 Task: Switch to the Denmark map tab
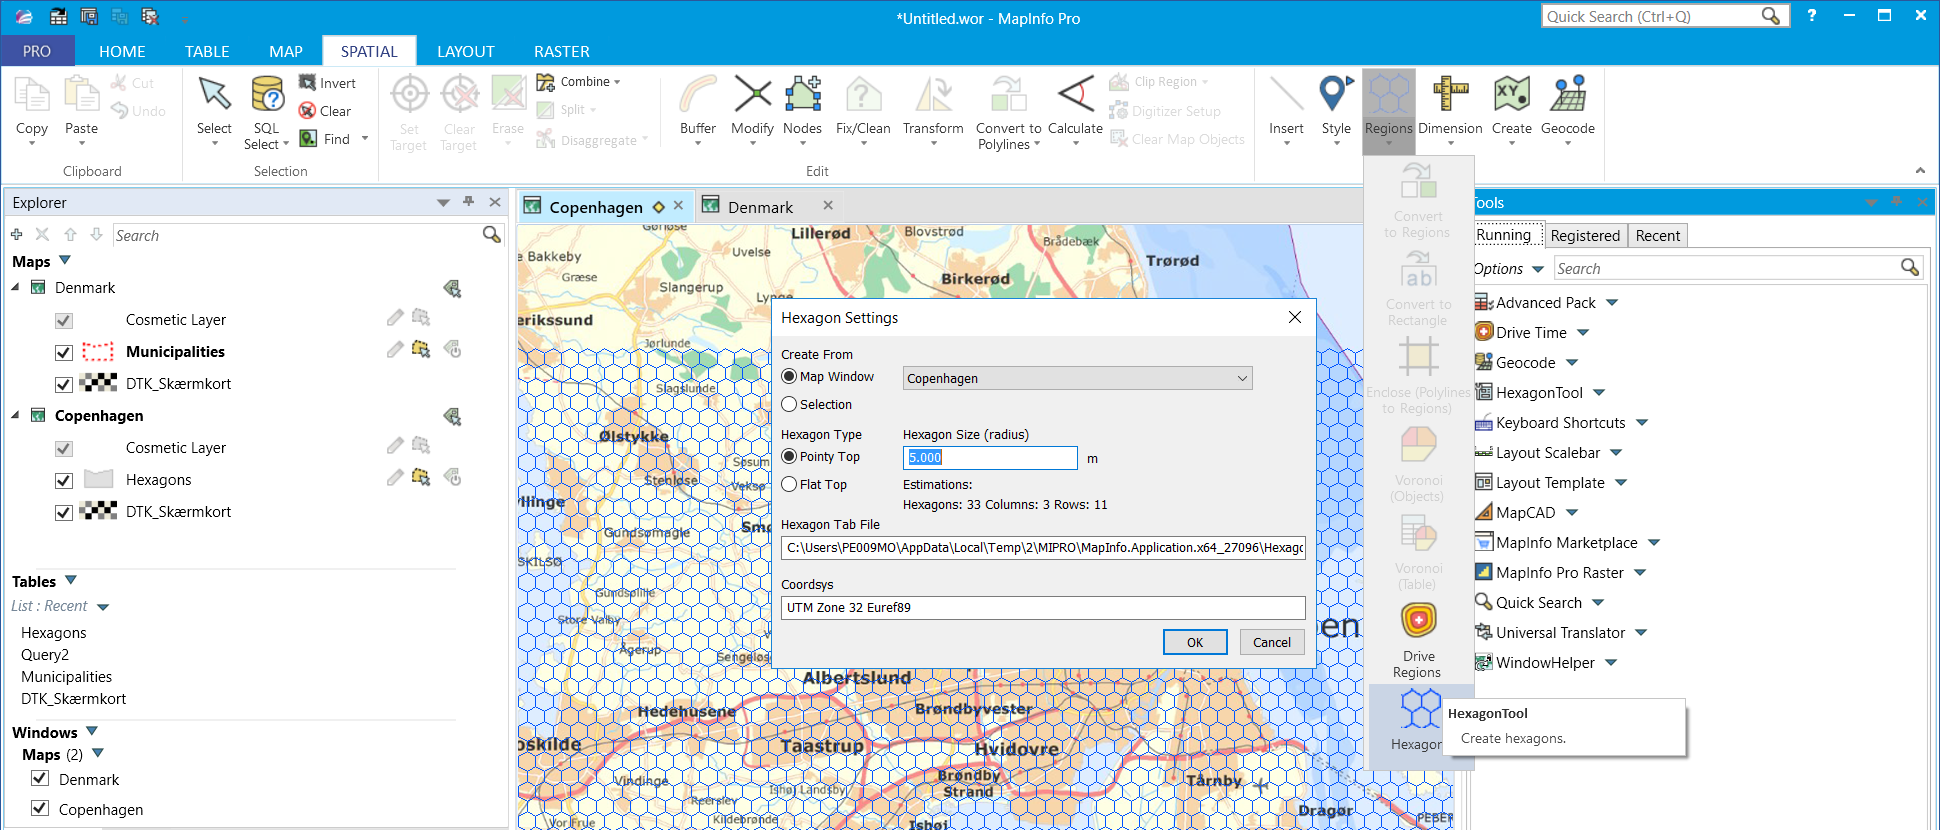click(760, 207)
